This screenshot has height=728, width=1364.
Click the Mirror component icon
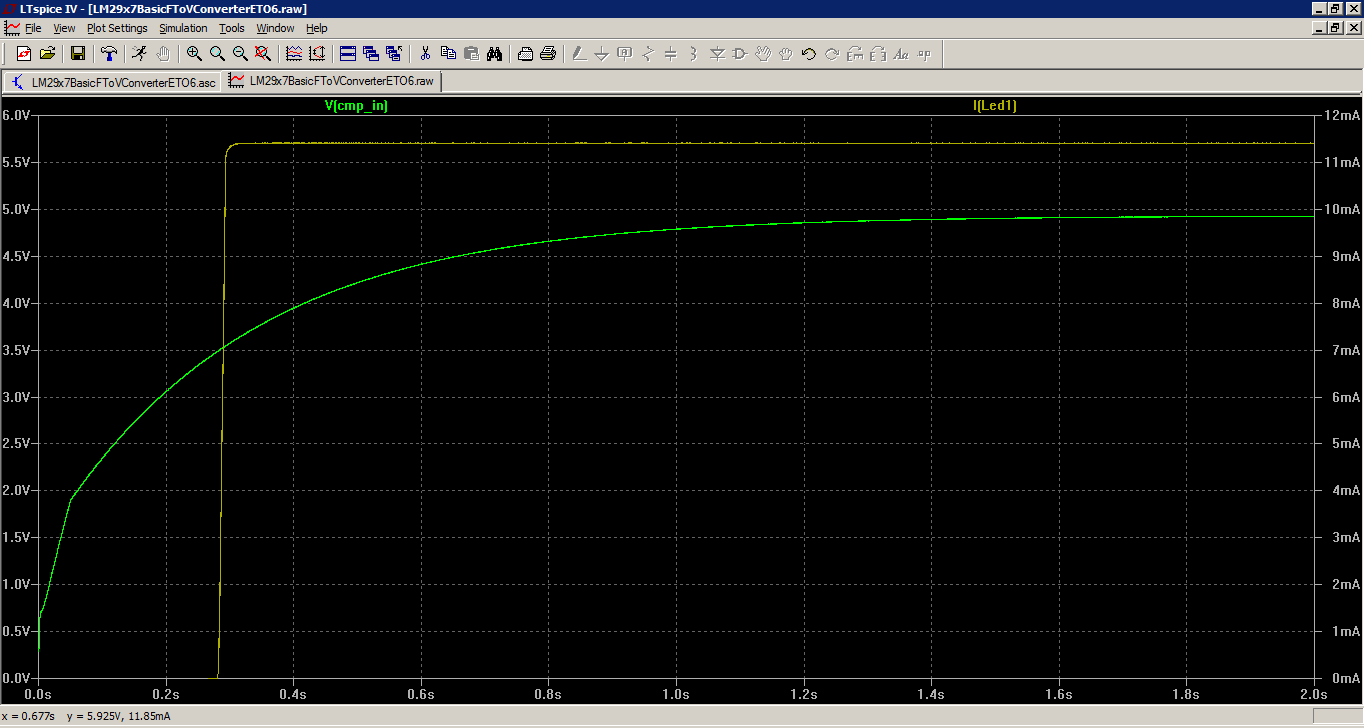coord(878,53)
